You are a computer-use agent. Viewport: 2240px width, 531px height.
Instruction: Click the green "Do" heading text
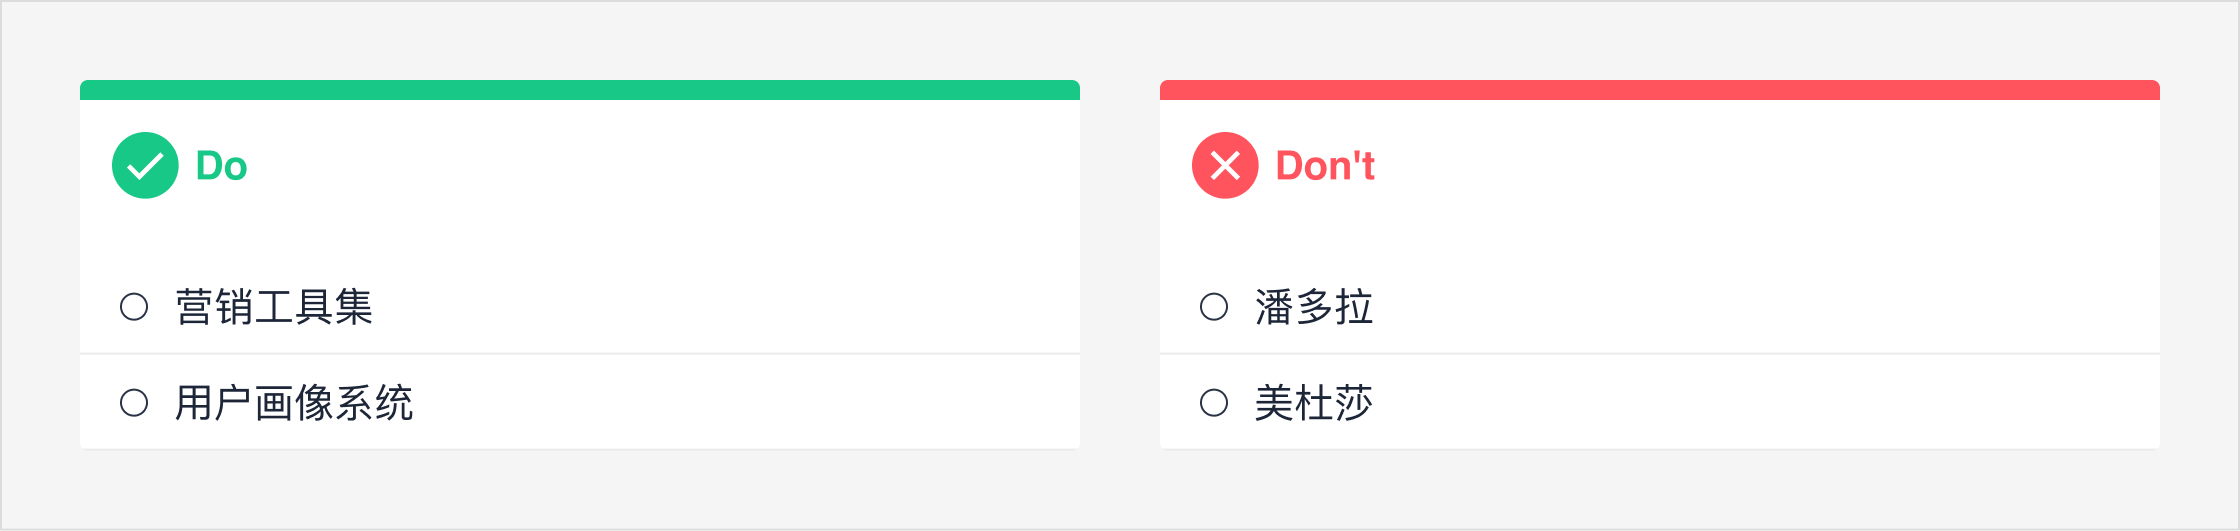click(x=221, y=166)
